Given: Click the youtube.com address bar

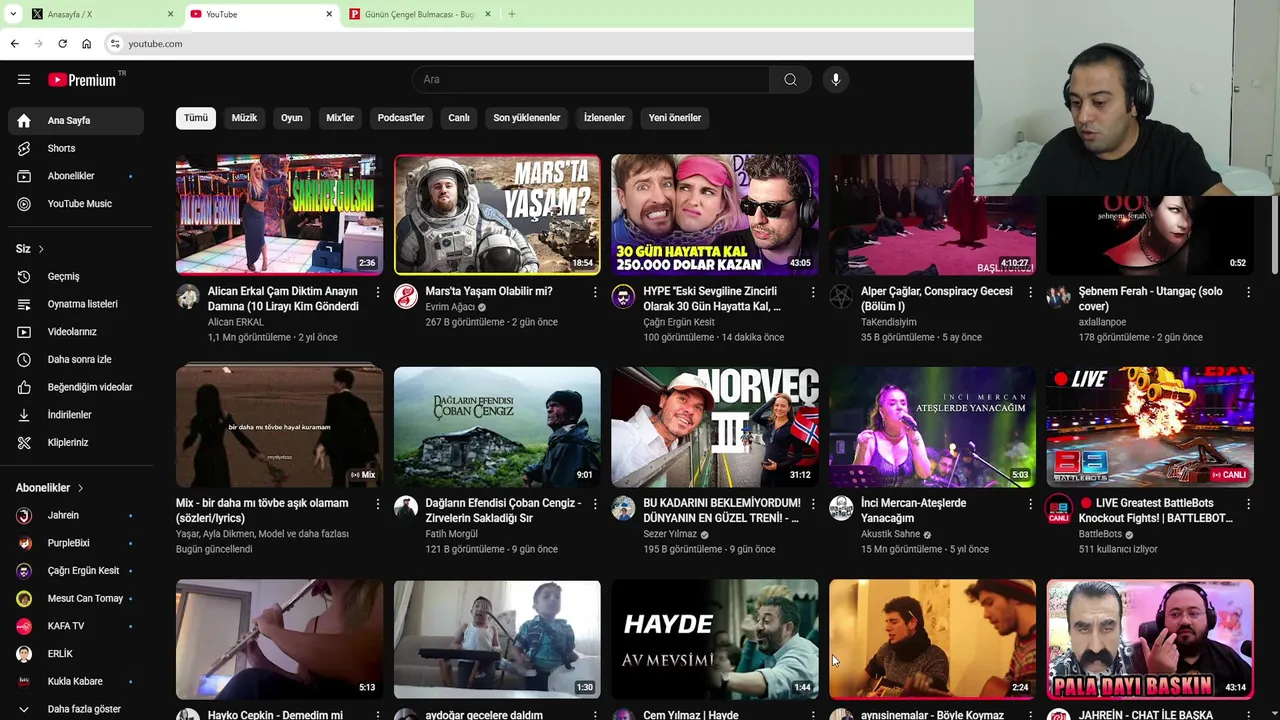Looking at the screenshot, I should coord(540,44).
